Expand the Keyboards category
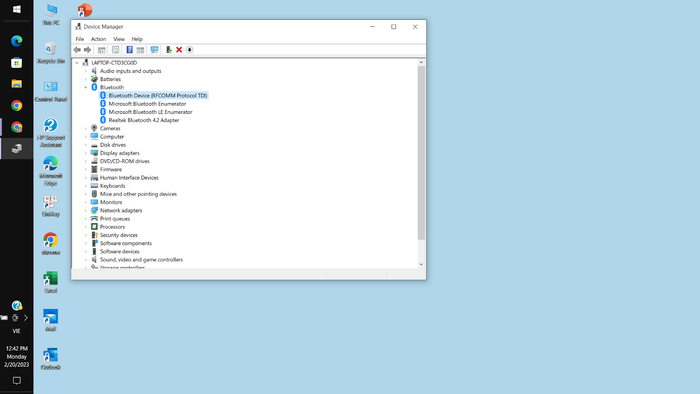This screenshot has width=700, height=394. [x=86, y=186]
